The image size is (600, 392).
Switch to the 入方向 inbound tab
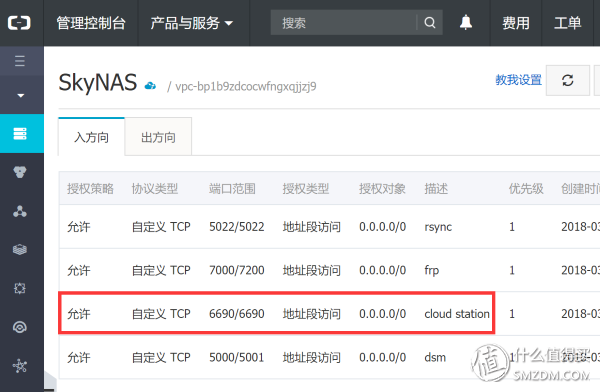[x=91, y=137]
